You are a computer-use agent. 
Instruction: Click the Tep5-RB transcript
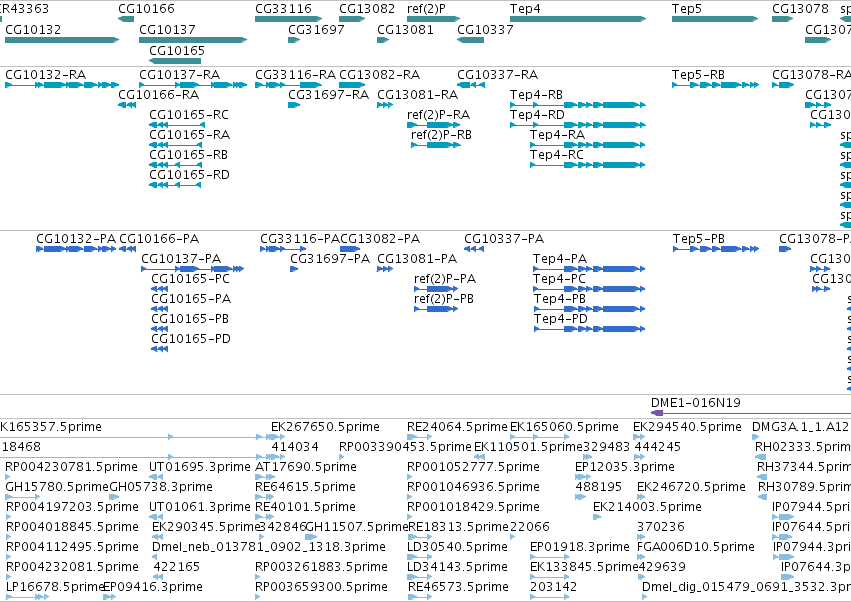[x=715, y=85]
